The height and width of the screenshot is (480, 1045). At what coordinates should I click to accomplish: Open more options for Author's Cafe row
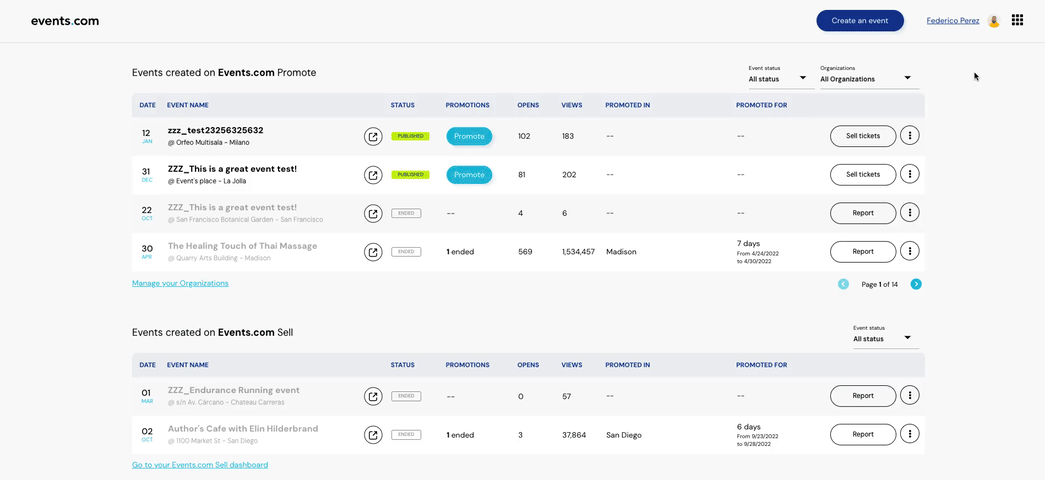point(910,434)
